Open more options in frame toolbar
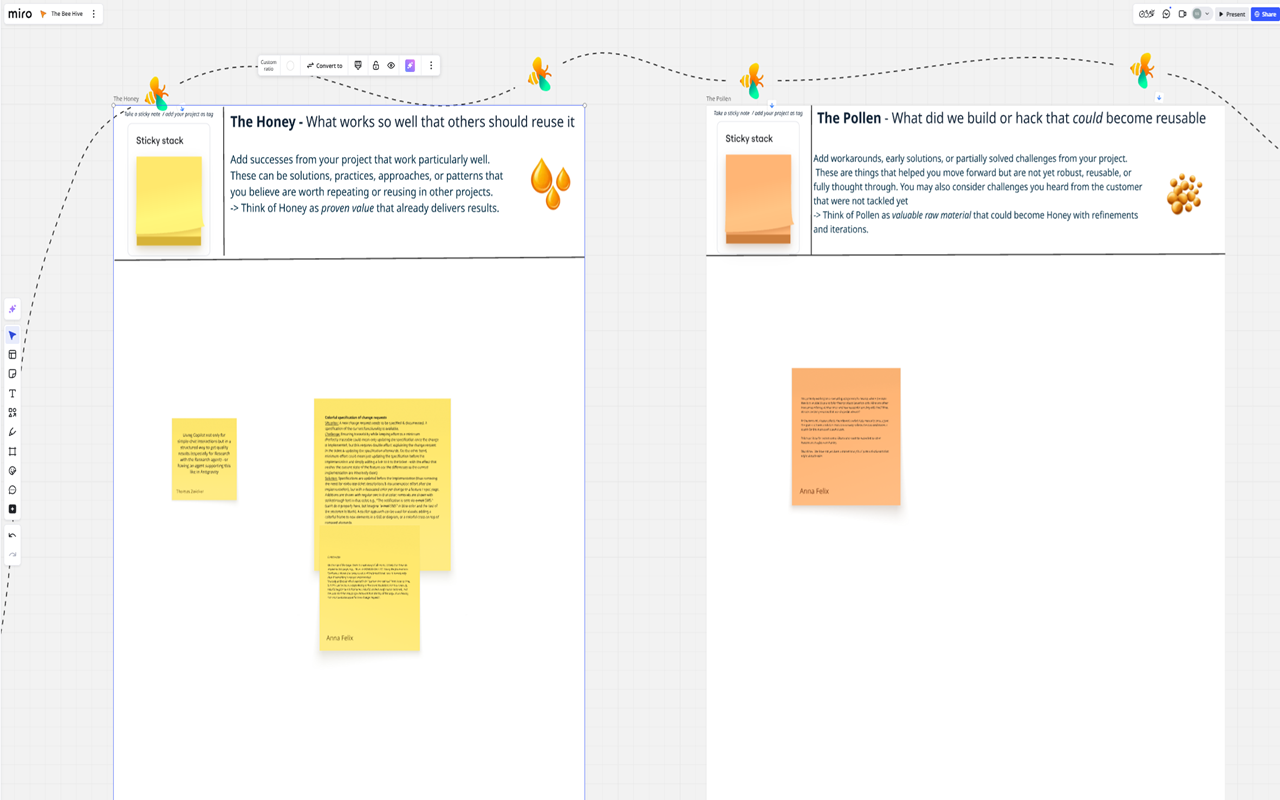Screen dimensions: 1280x800 [x=431, y=66]
